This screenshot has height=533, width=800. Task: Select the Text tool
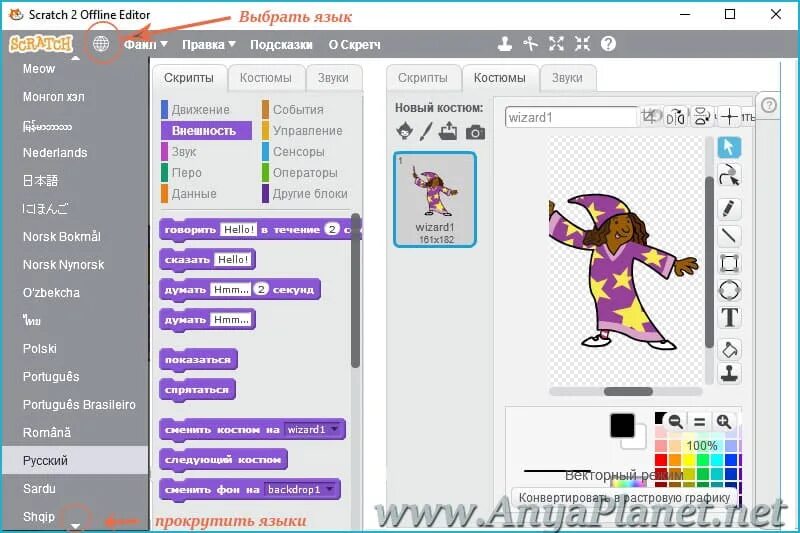729,317
